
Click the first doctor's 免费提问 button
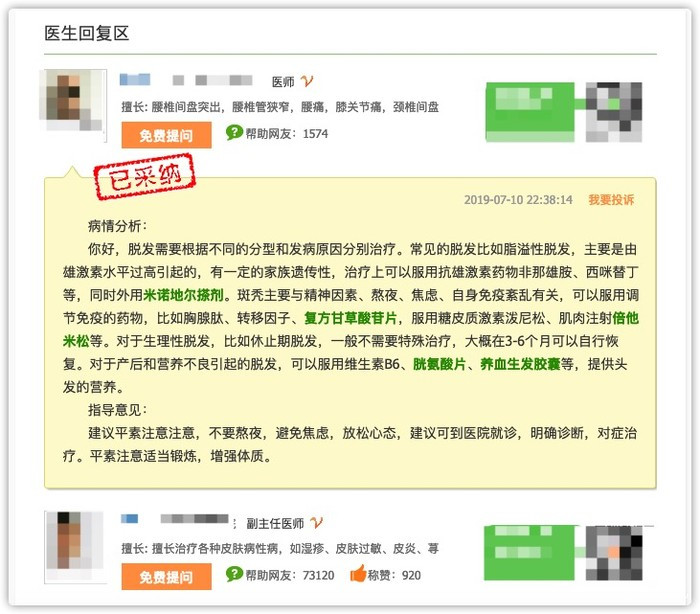point(167,135)
